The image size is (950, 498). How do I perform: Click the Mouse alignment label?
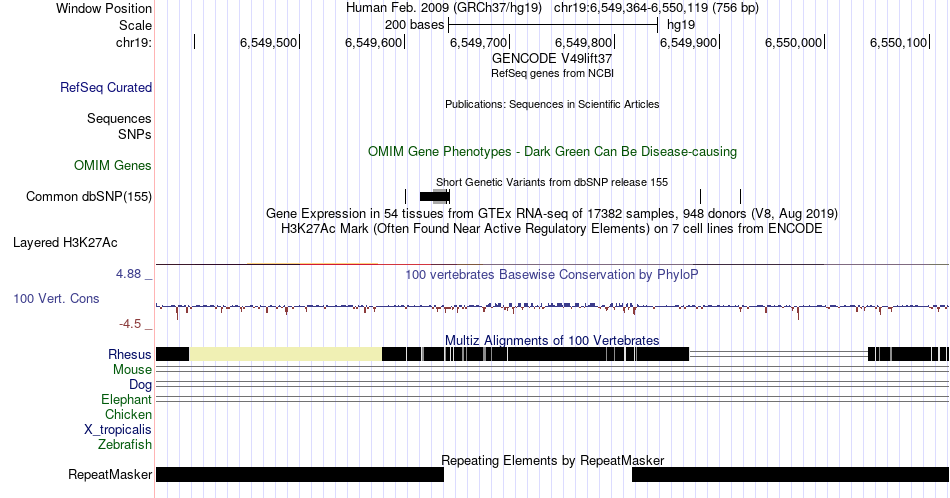132,370
